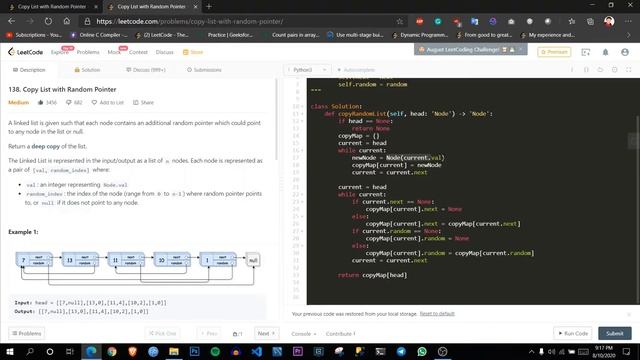Click the LeetCode logo in the navbar
The width and height of the screenshot is (640, 360).
click(25, 52)
